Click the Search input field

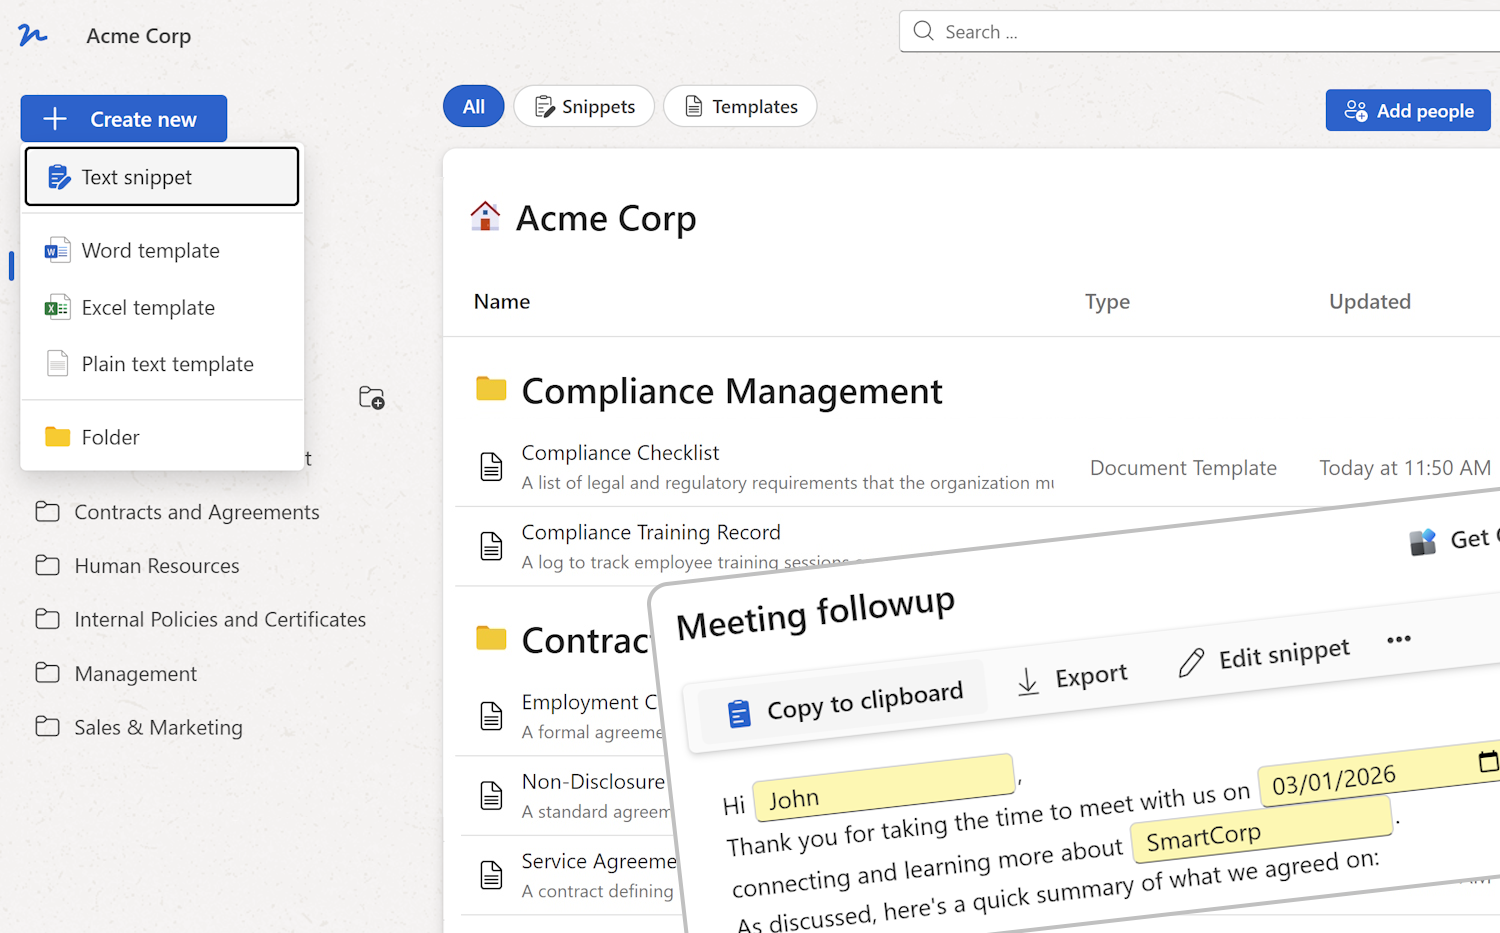(1200, 32)
